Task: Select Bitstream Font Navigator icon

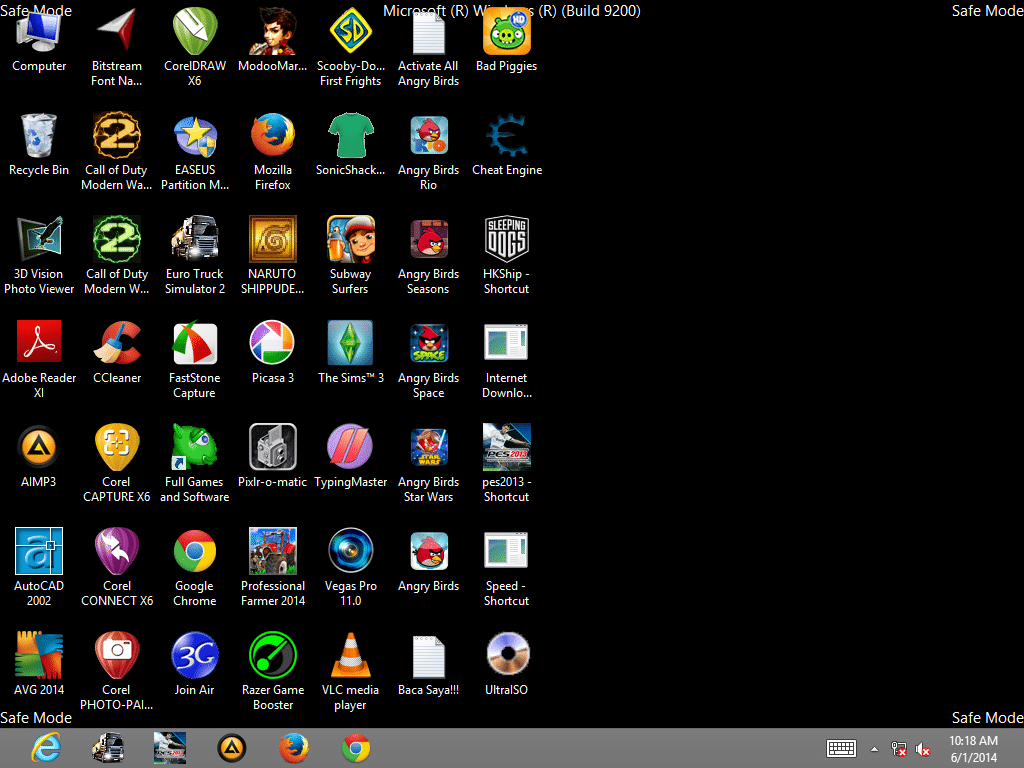Action: [x=116, y=31]
